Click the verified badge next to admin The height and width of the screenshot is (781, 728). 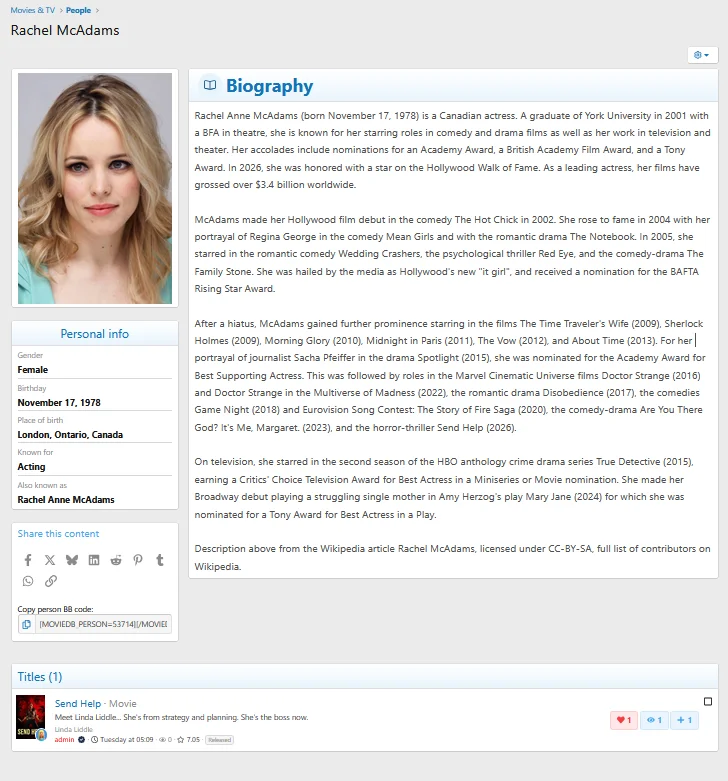tap(81, 740)
